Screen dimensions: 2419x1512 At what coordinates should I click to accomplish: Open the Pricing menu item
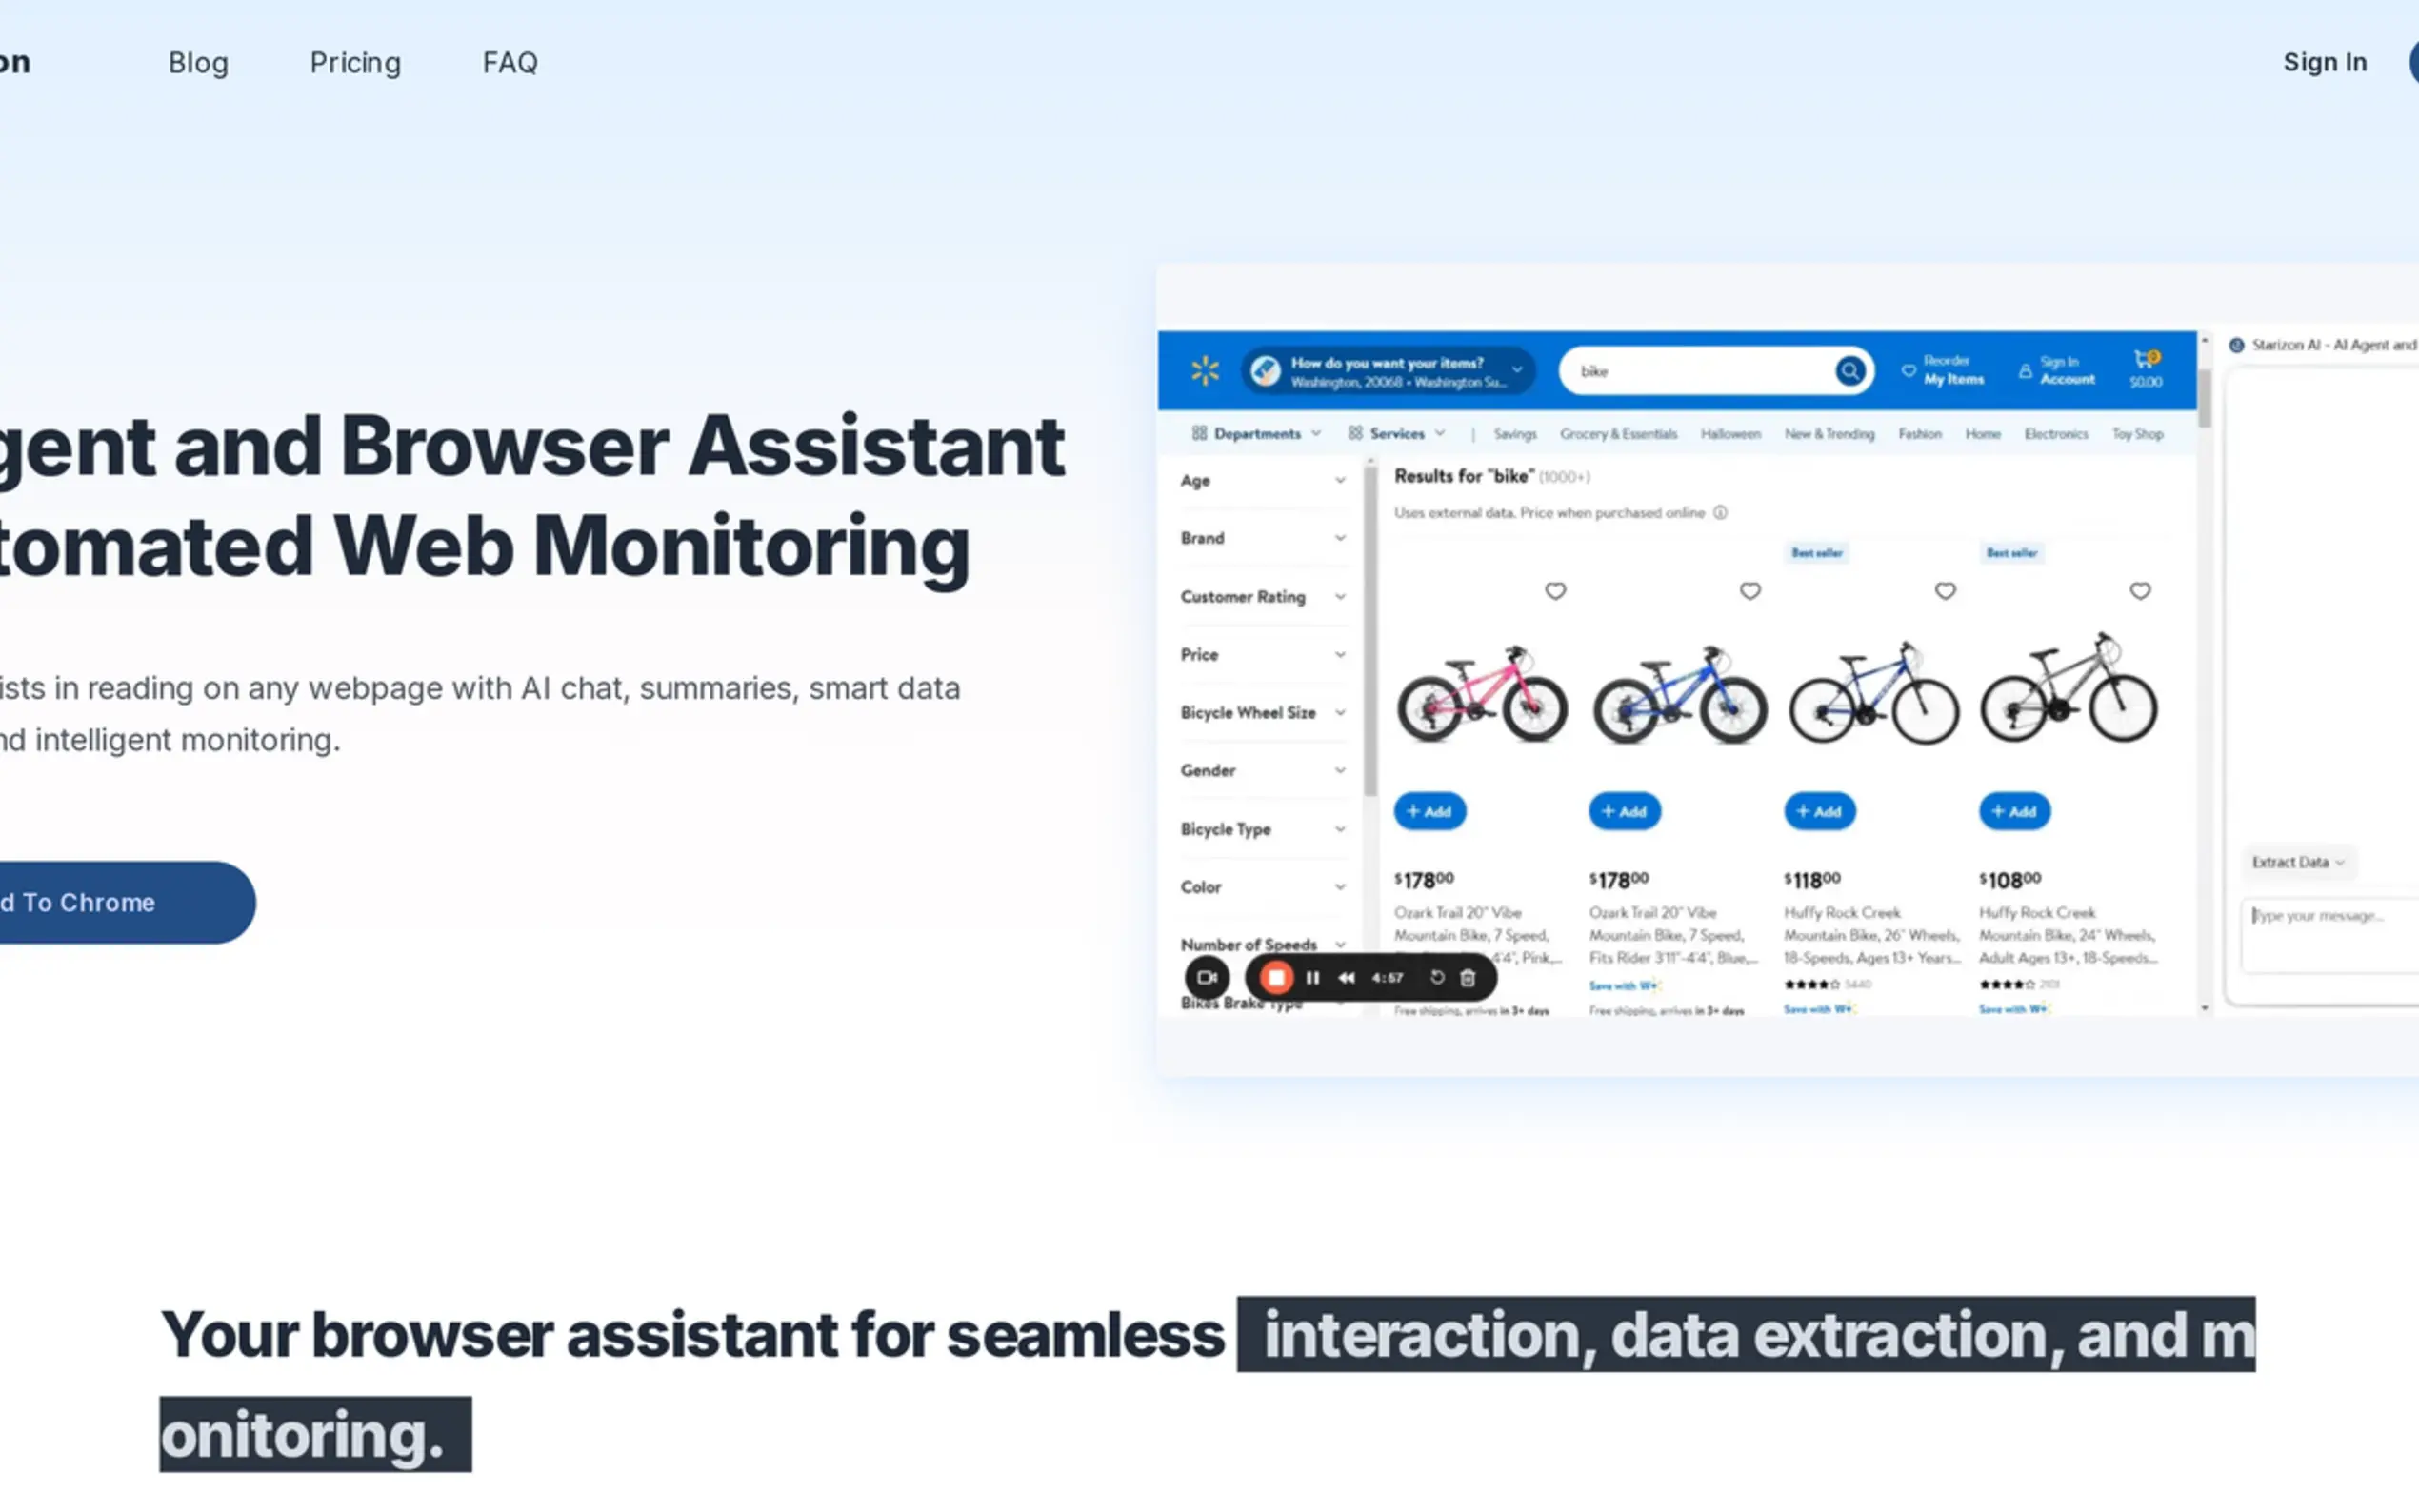(x=355, y=63)
